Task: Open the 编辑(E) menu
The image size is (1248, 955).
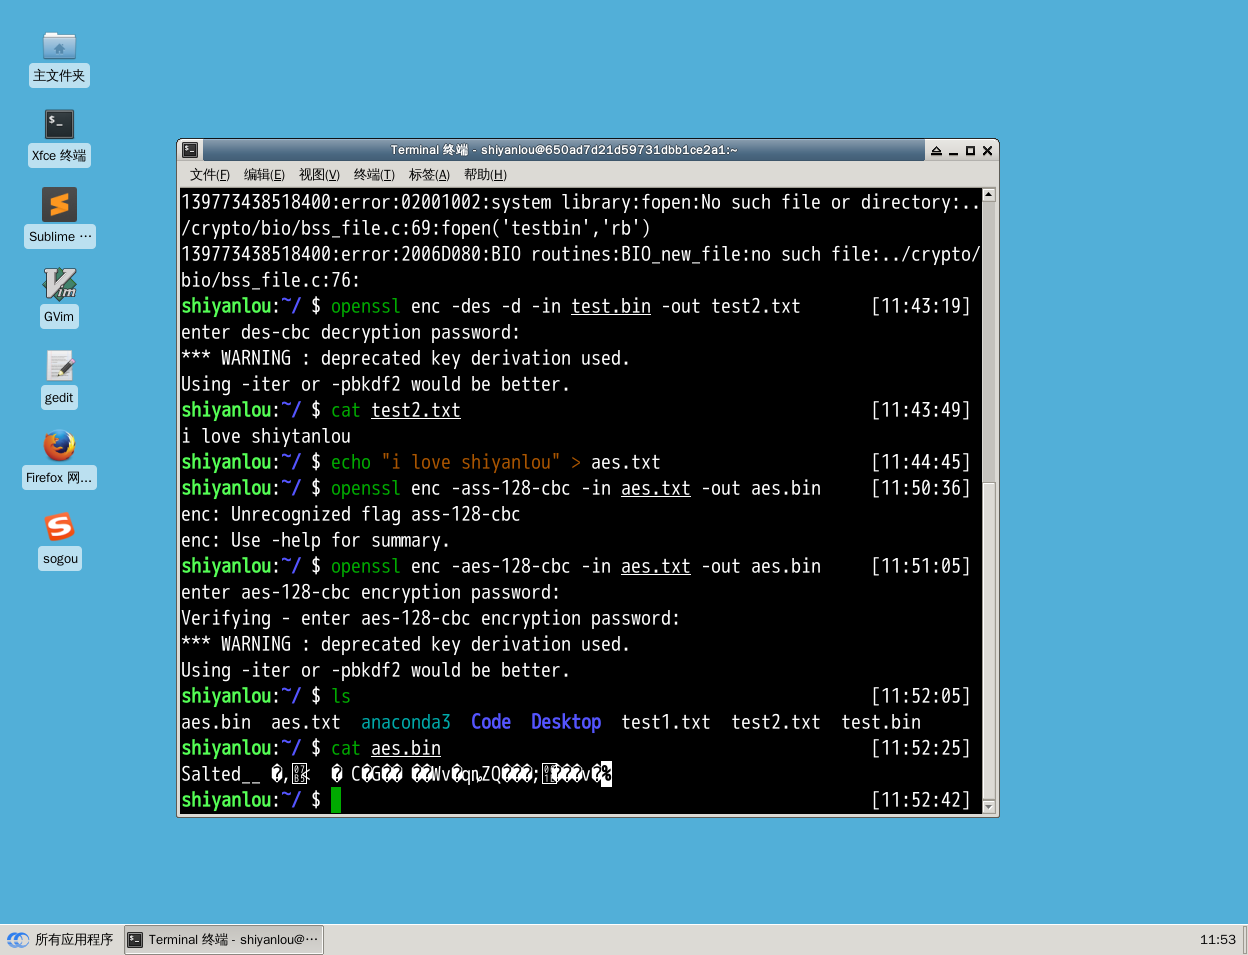Action: [264, 175]
